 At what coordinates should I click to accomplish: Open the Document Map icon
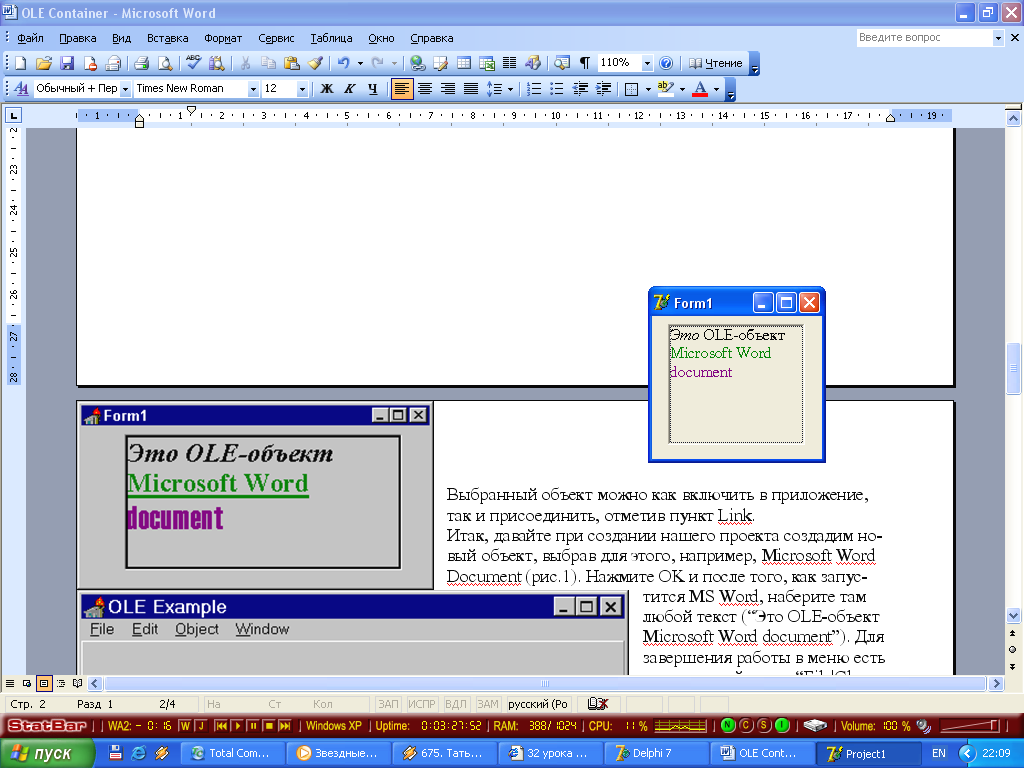pyautogui.click(x=562, y=63)
